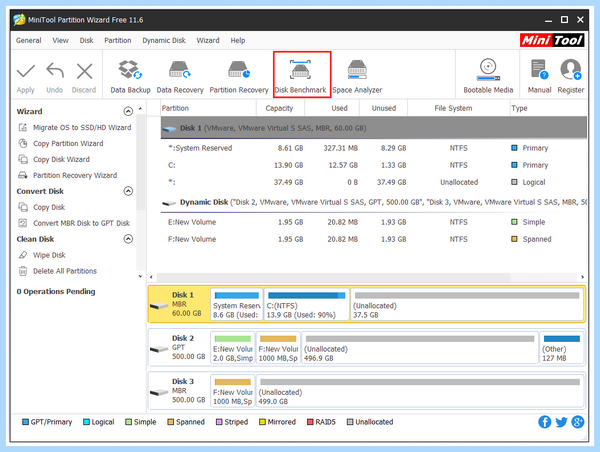Screen dimensions: 600x452
Task: Select the (Other) 127 MB block
Action: 561,348
